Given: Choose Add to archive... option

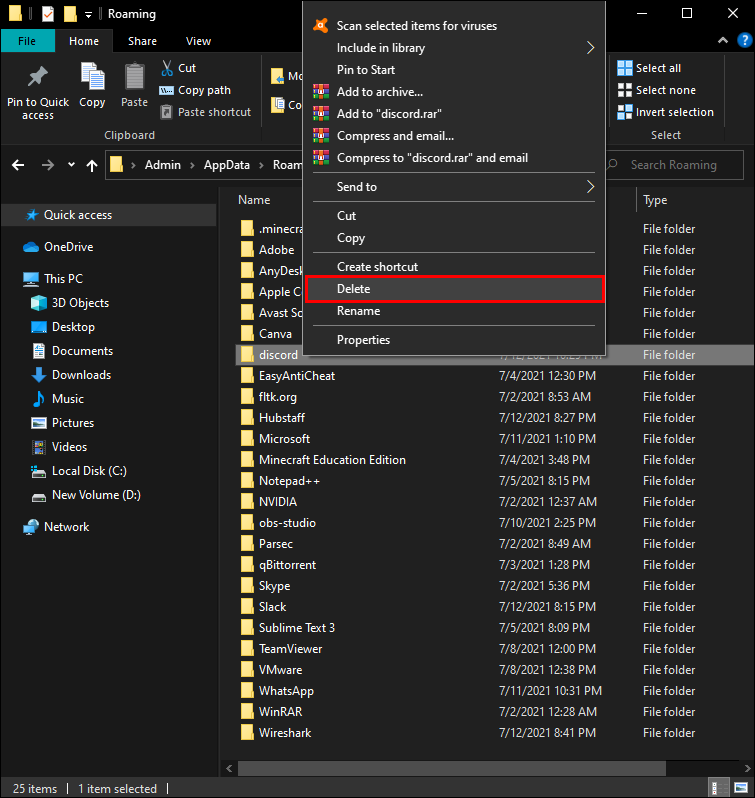Looking at the screenshot, I should (x=453, y=92).
